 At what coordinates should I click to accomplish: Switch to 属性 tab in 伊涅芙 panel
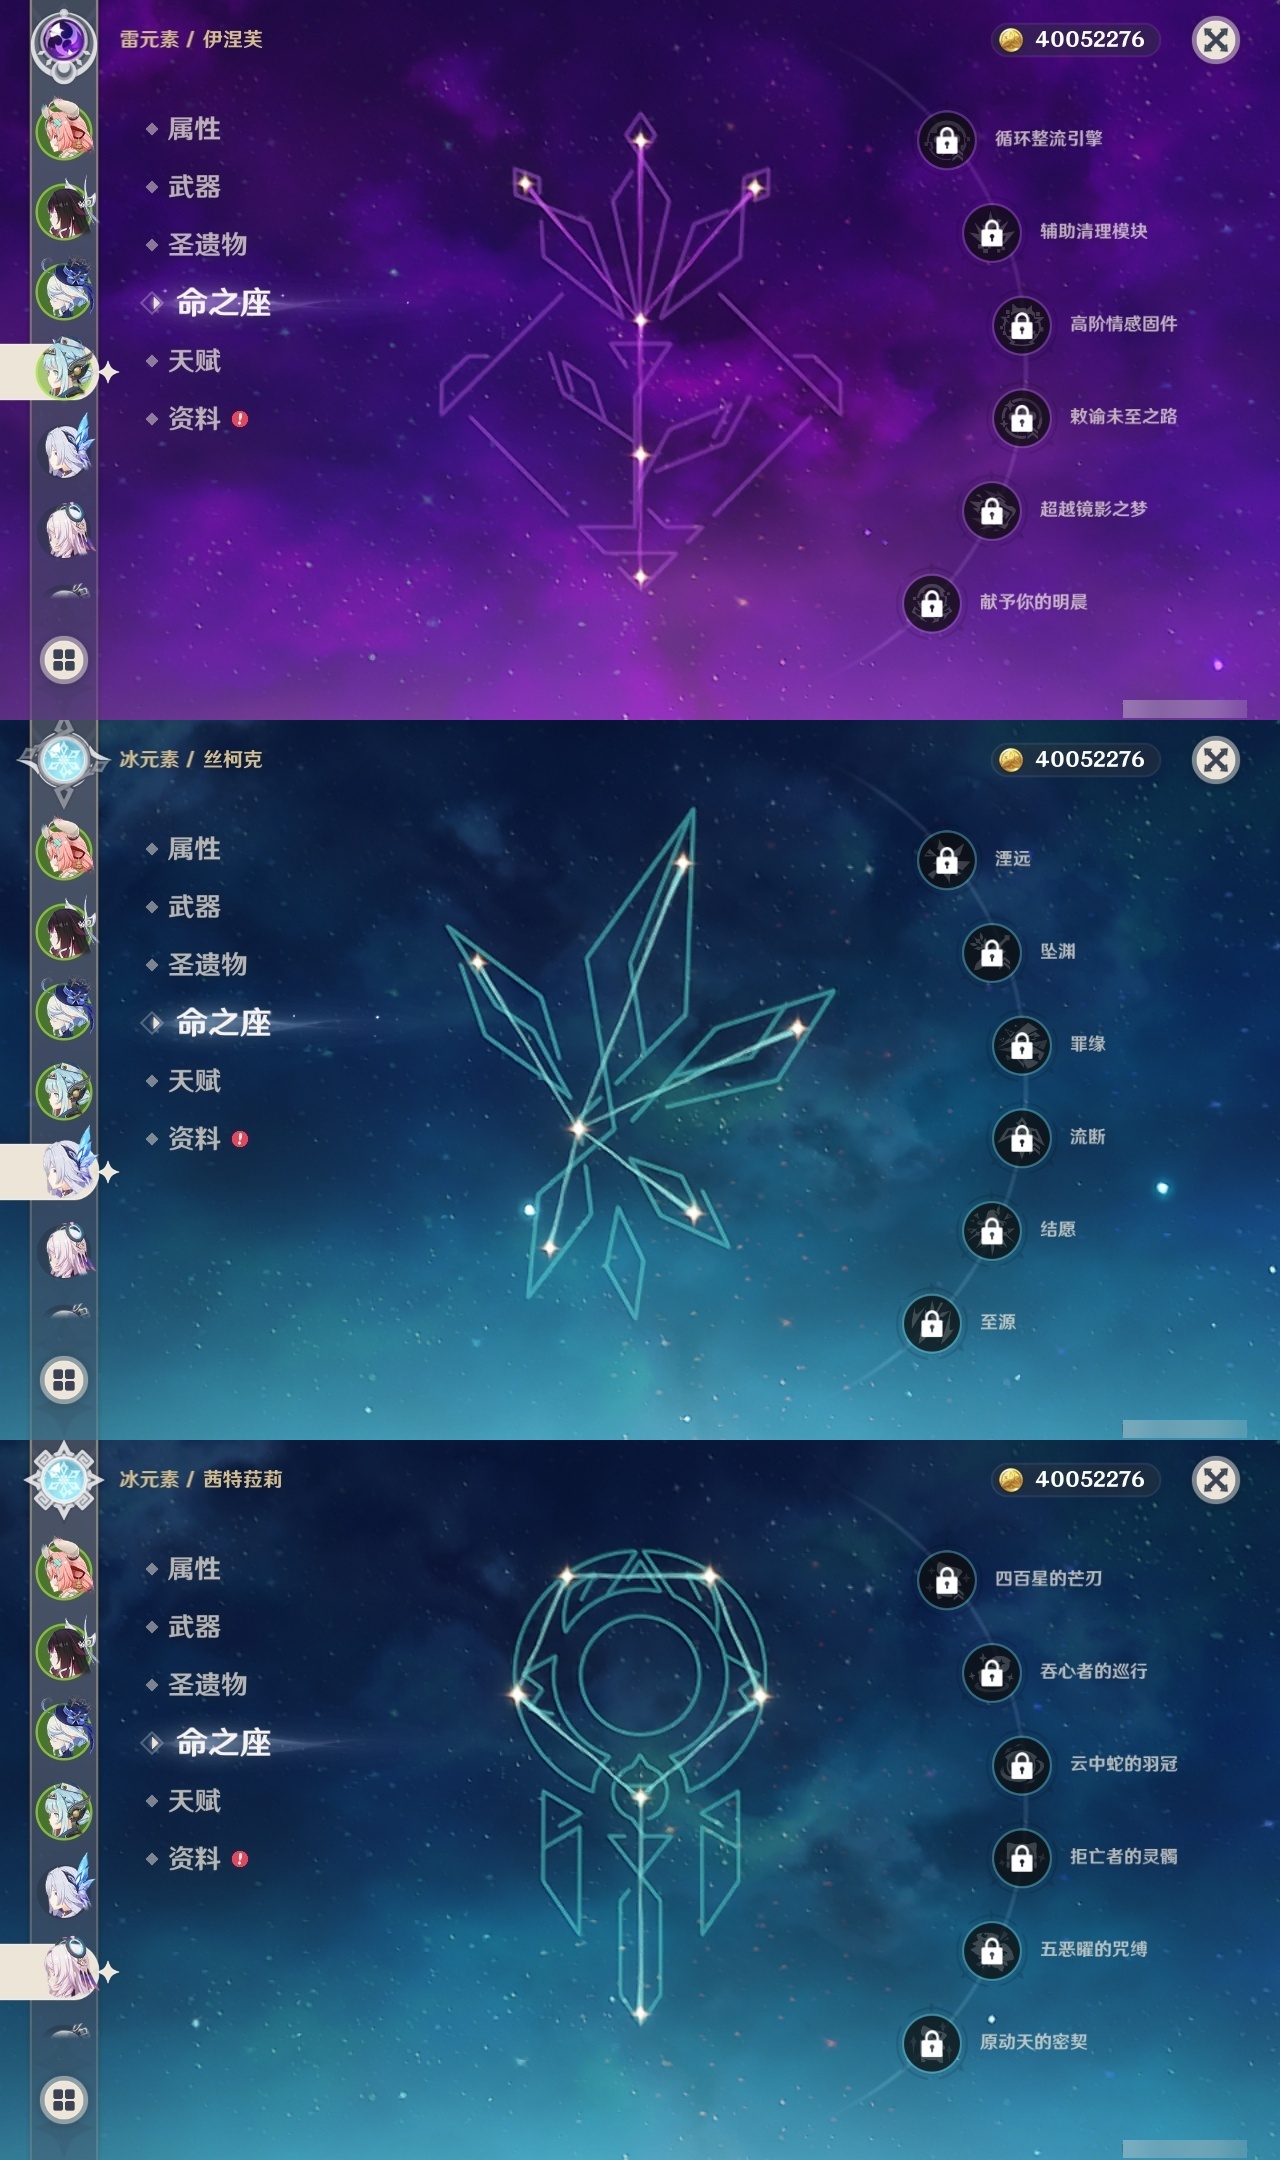coord(194,129)
